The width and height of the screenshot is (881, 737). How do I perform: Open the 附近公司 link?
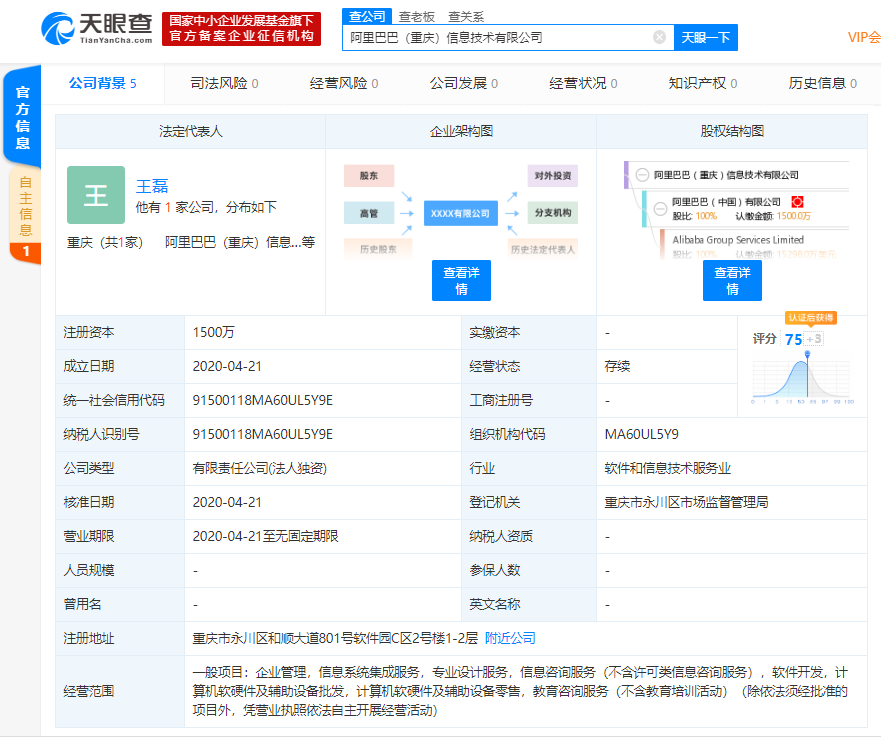(510, 638)
